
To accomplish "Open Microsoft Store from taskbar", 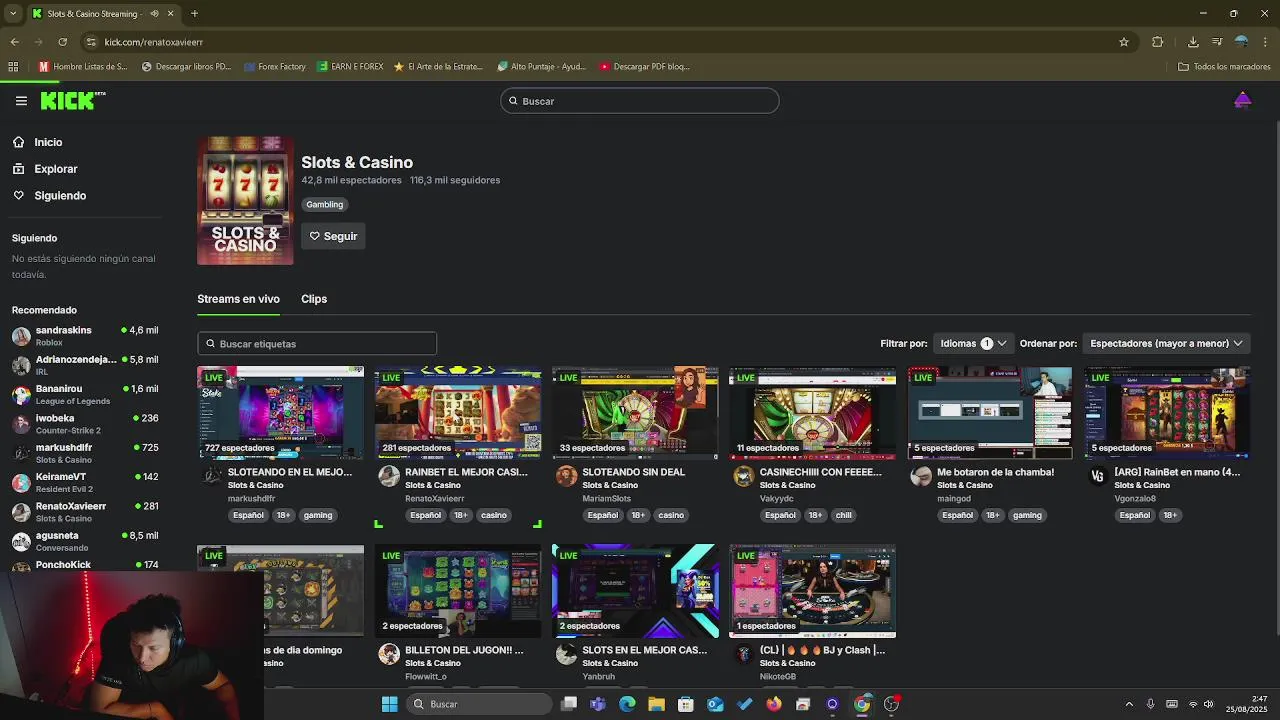I will coord(686,704).
